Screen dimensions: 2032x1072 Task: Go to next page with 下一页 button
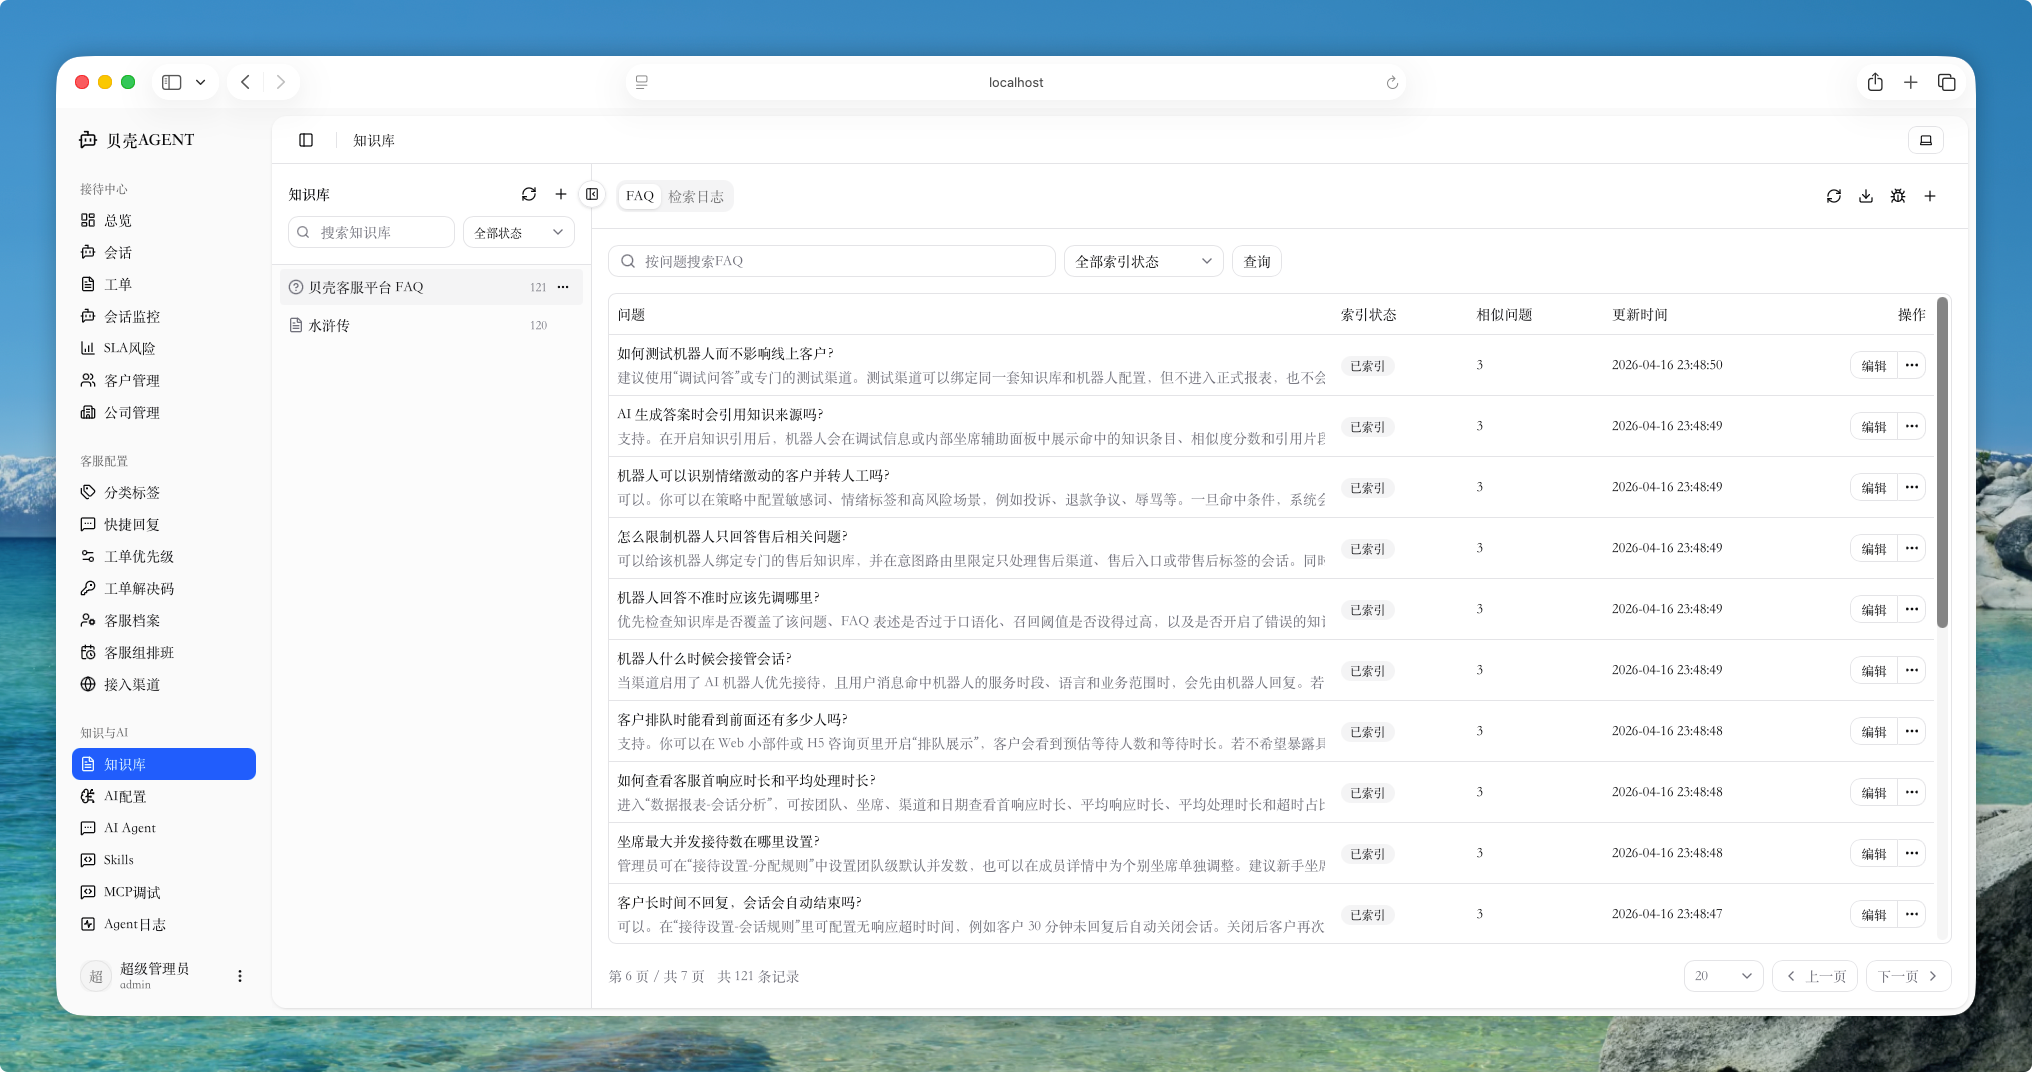click(1906, 976)
